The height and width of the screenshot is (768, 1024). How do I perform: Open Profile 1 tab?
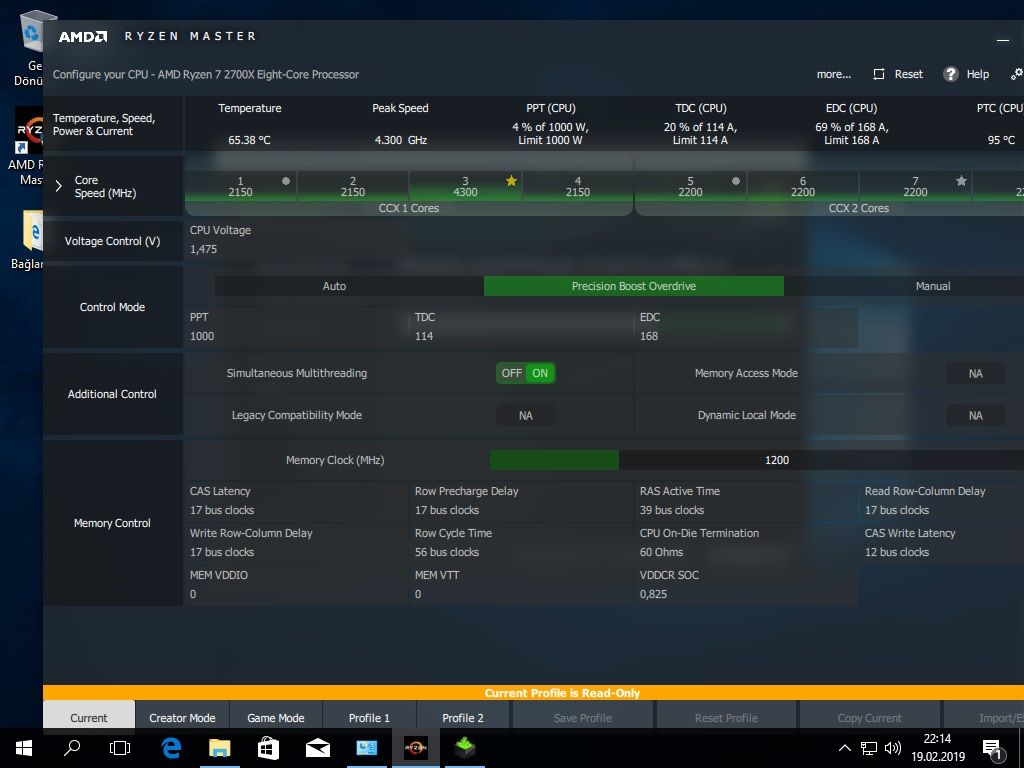tap(369, 718)
